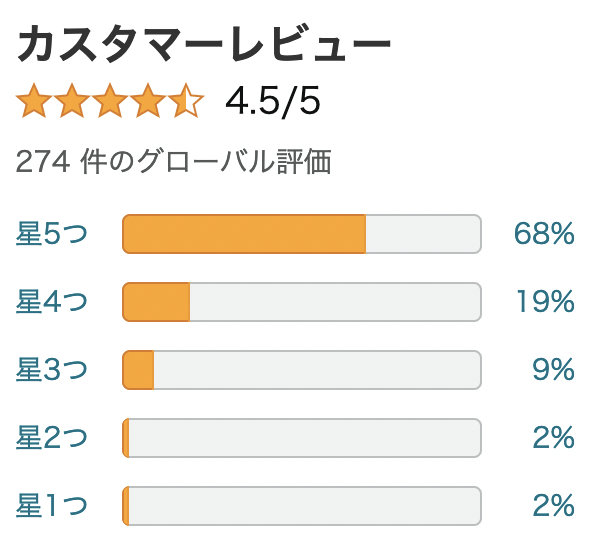This screenshot has width=590, height=548.
Task: Select the 9% percentage link
Action: (554, 370)
